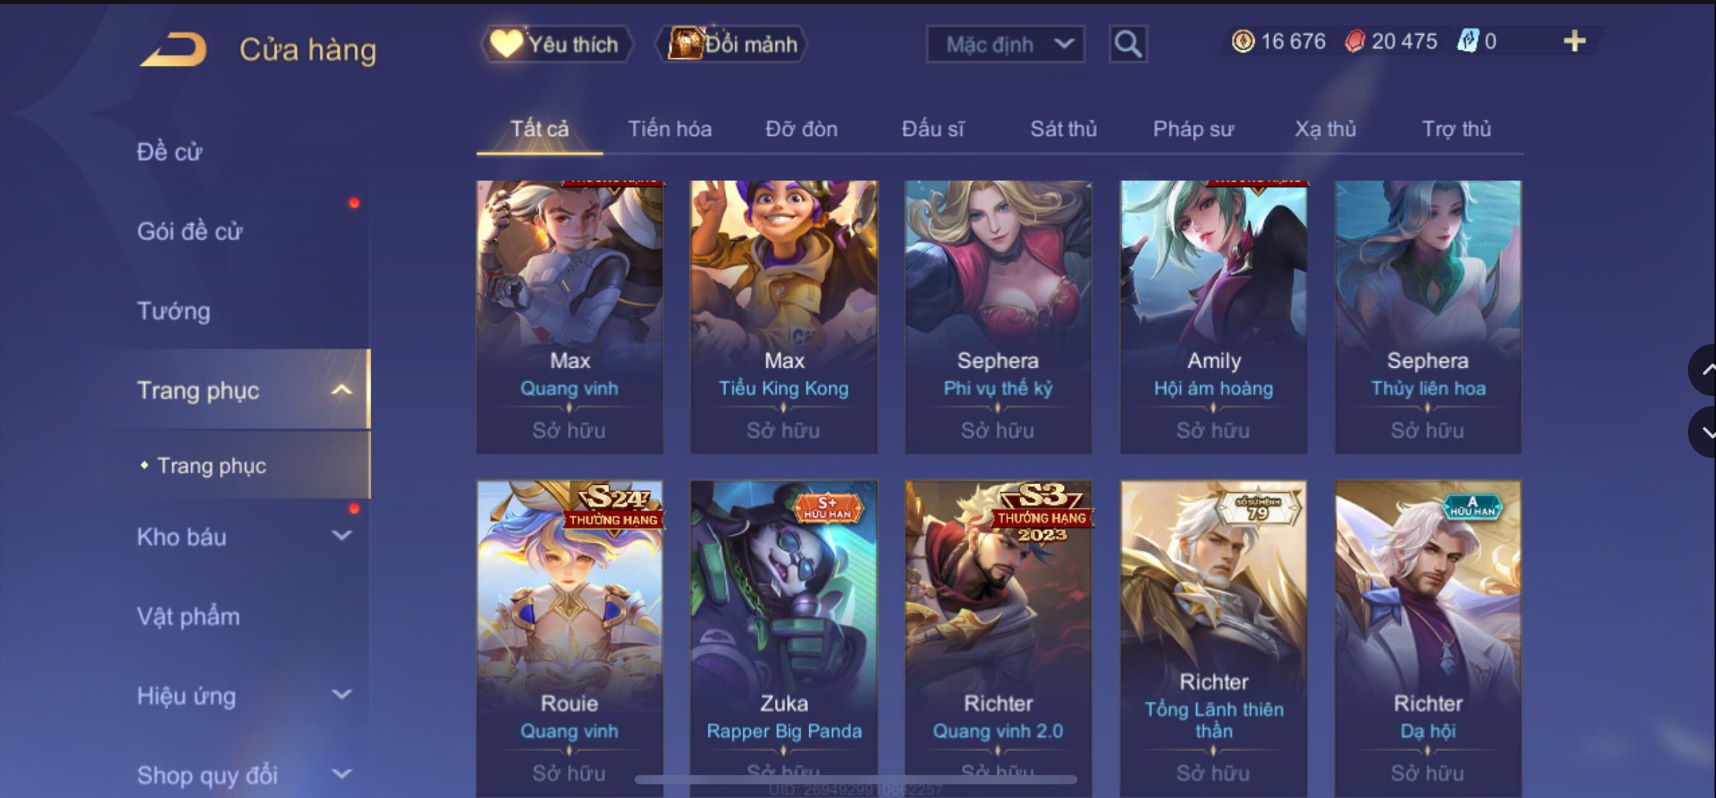Select the Amily Hội ám hoàng skin

(1213, 317)
